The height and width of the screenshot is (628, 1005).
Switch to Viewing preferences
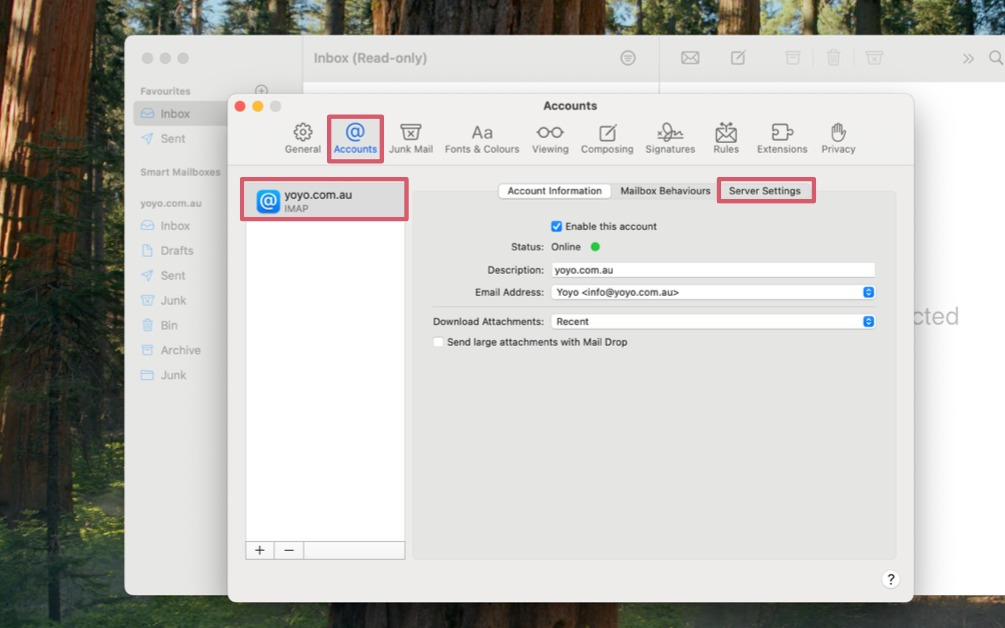[550, 138]
